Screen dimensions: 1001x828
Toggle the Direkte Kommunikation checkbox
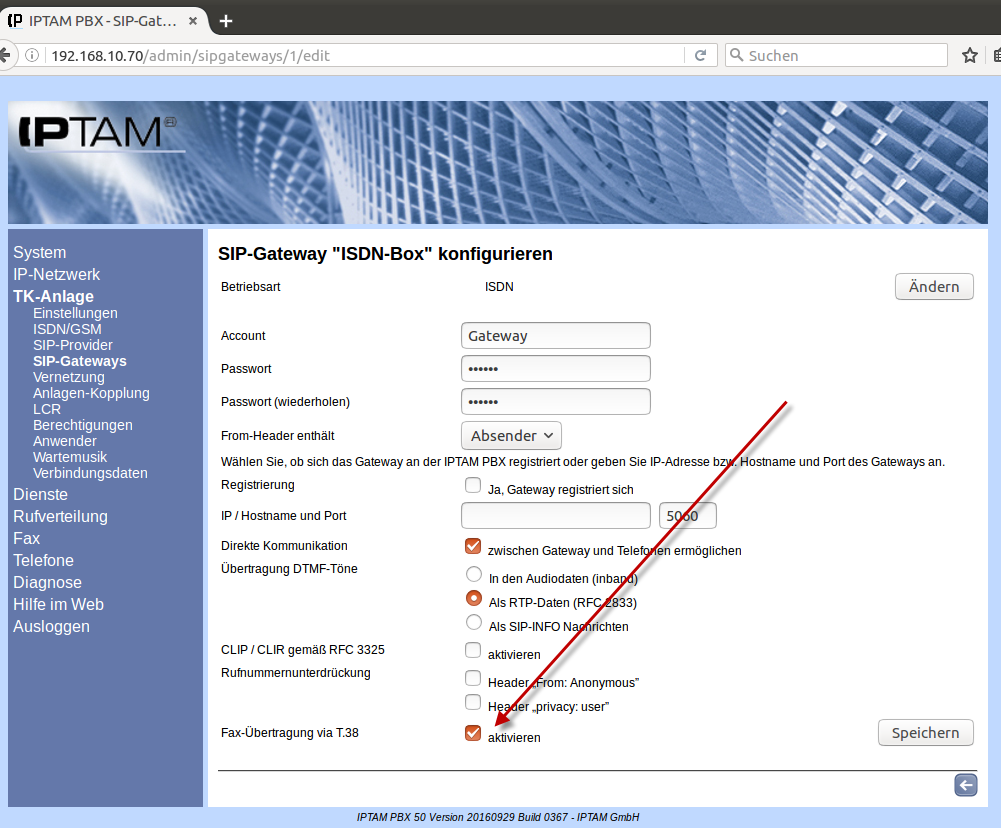point(473,547)
